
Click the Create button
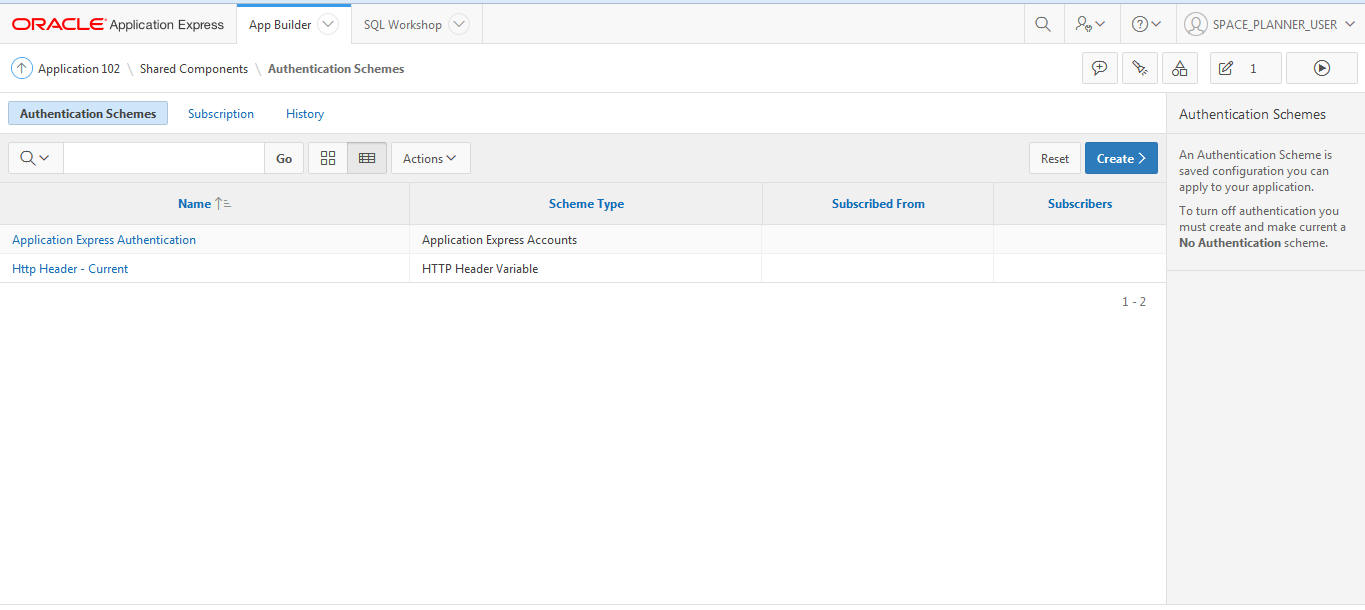point(1121,158)
